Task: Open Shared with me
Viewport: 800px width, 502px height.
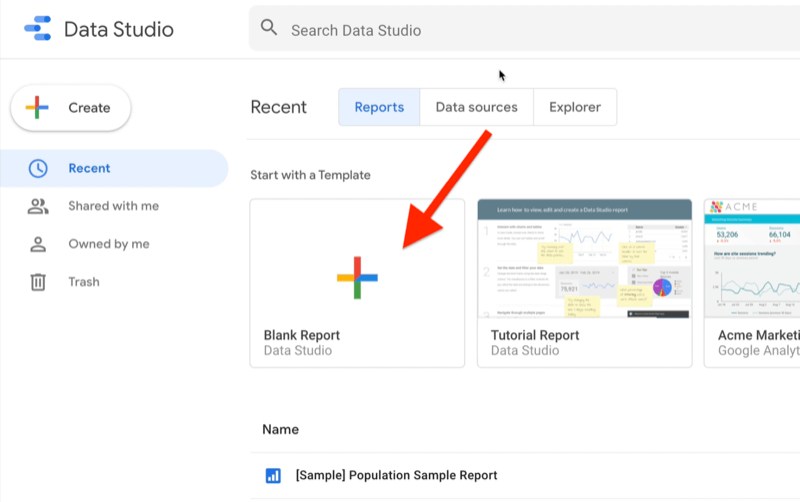Action: (113, 206)
